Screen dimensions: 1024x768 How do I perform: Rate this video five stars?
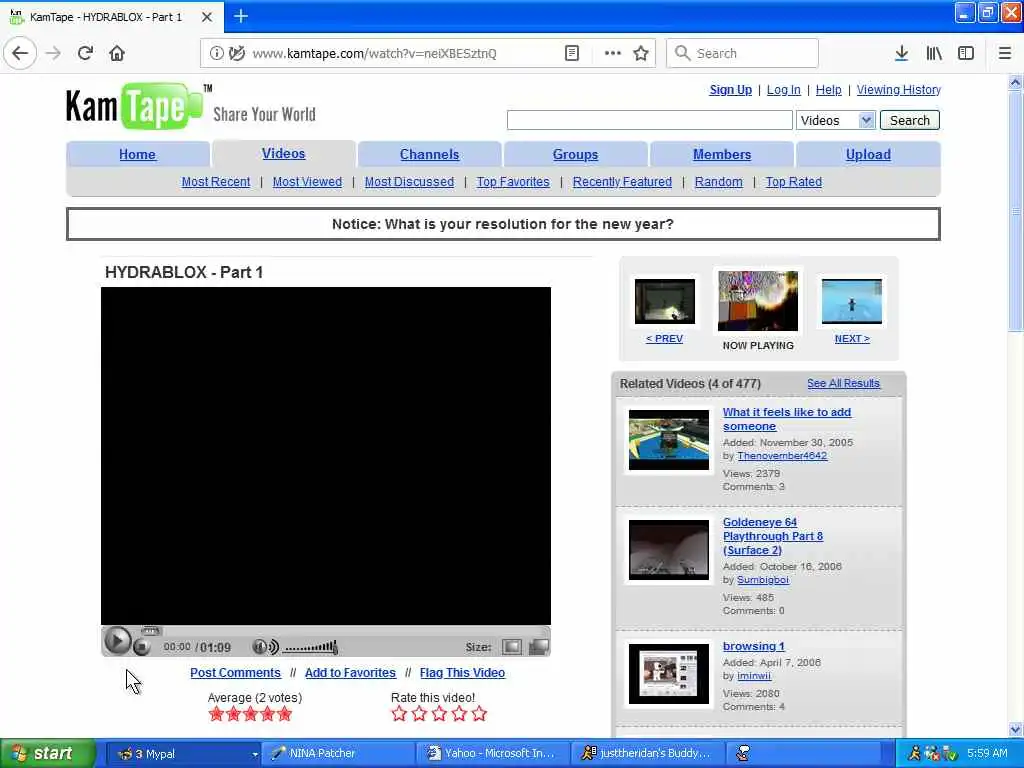[479, 714]
